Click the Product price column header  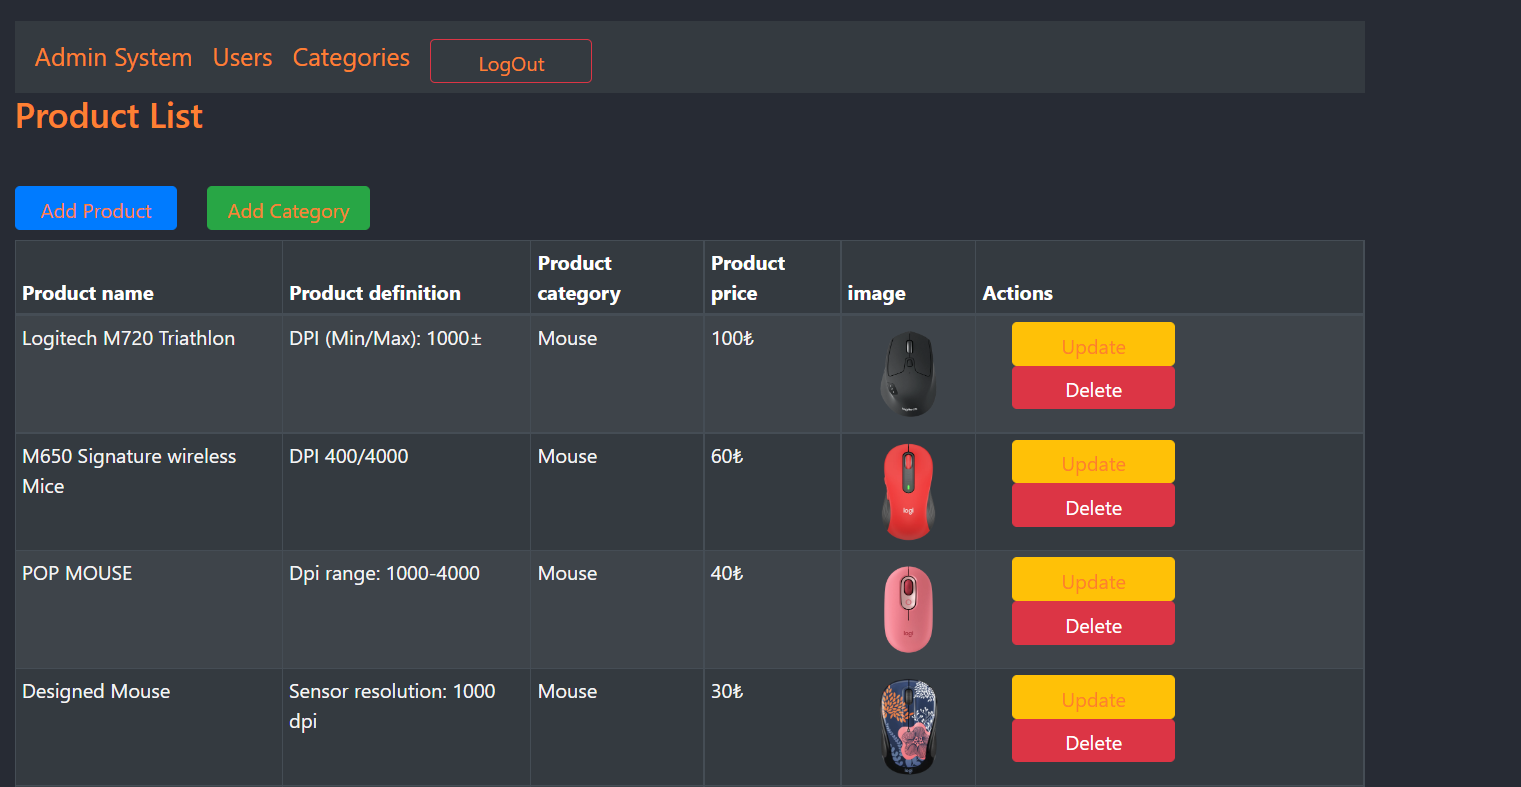tap(747, 278)
